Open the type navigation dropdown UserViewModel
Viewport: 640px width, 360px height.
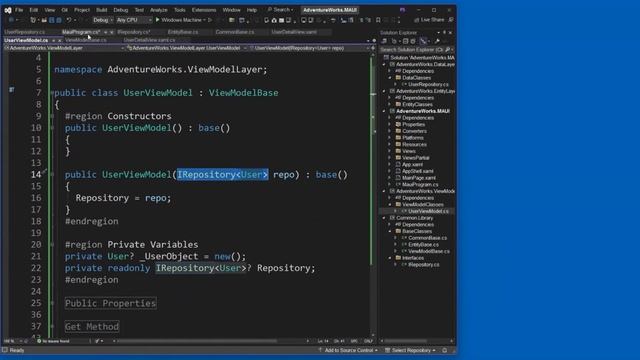(x=187, y=48)
